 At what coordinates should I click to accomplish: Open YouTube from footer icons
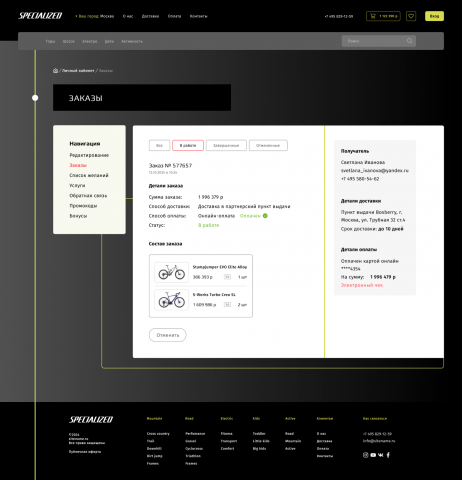(x=373, y=455)
